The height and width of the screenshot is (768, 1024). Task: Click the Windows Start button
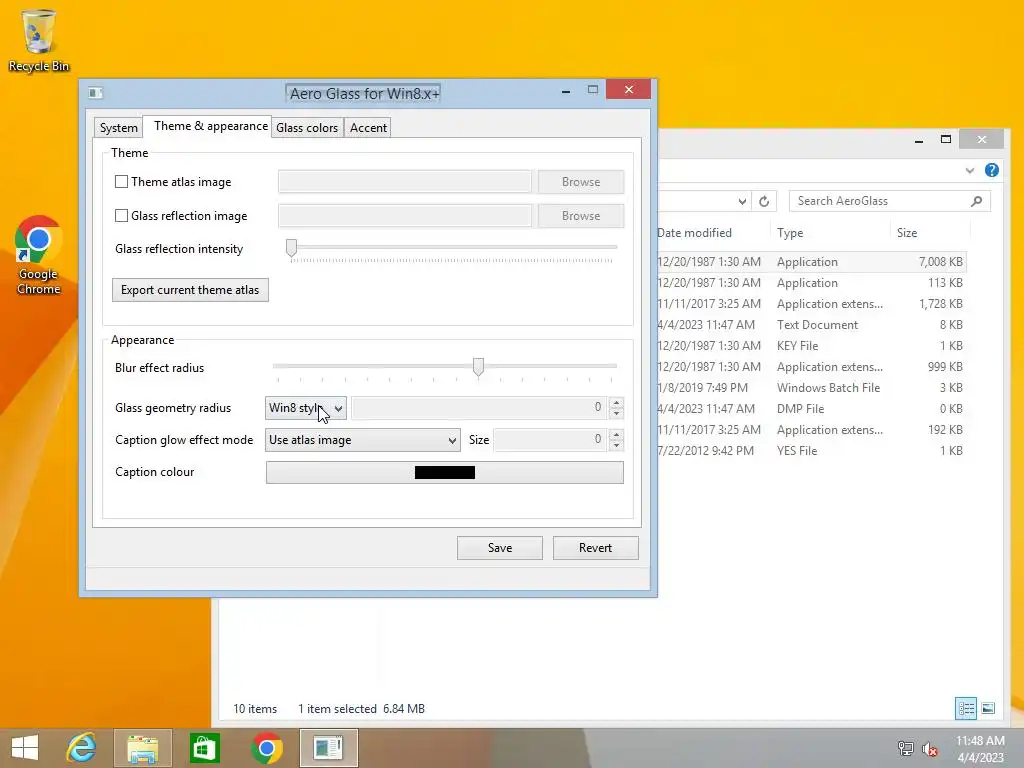25,748
